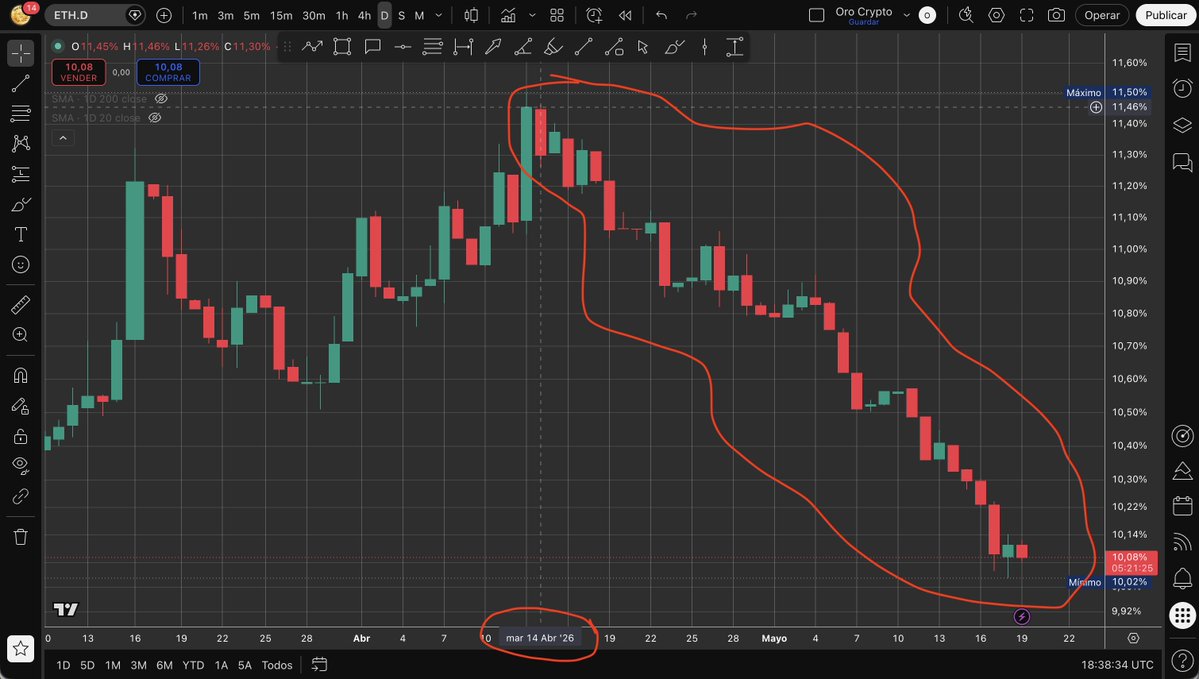Viewport: 1199px width, 679px height.
Task: Select the date range measure tool
Action: click(x=463, y=47)
